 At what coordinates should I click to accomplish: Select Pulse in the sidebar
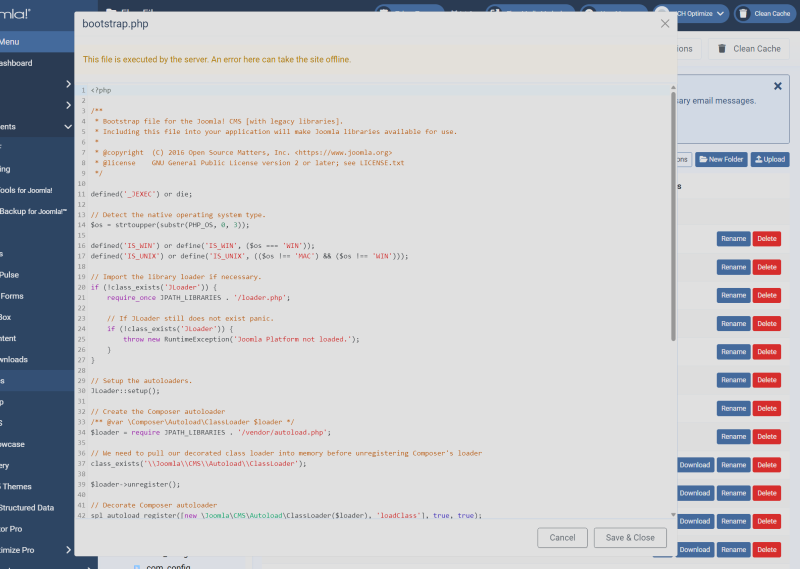pyautogui.click(x=10, y=275)
